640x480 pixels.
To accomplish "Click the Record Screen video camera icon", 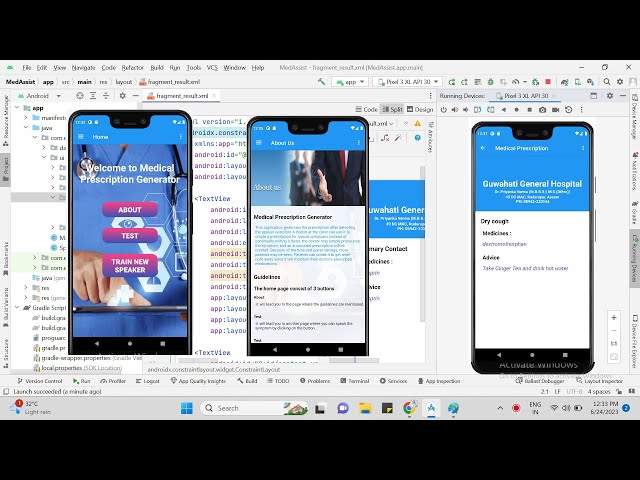I will point(556,110).
